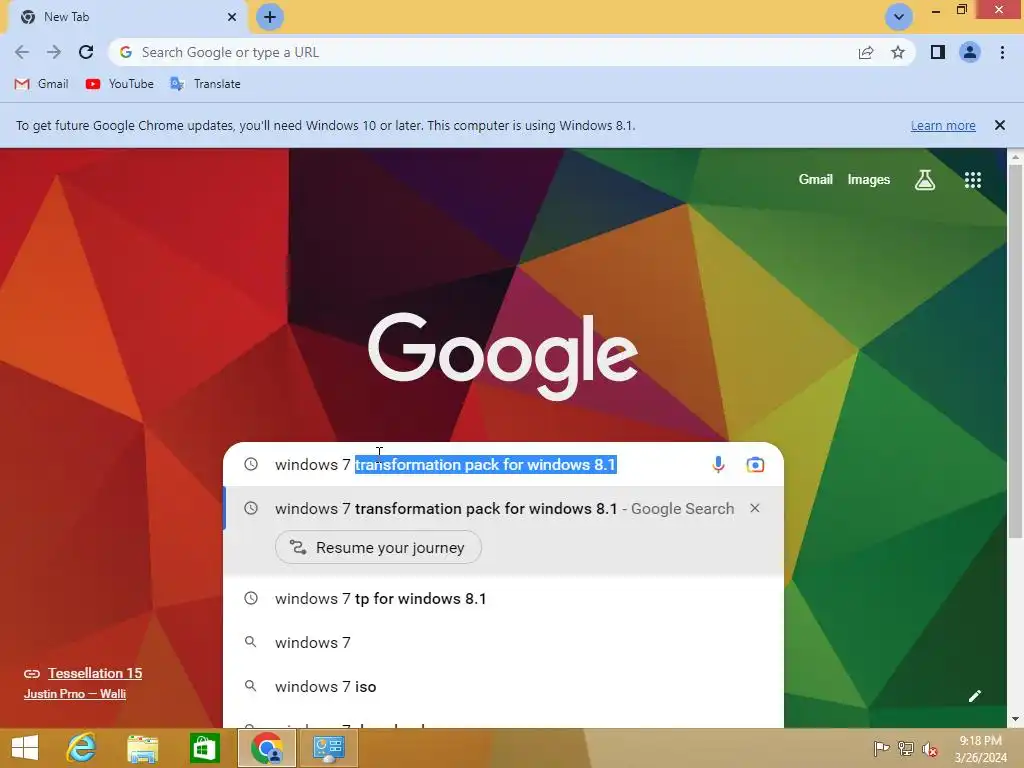Open the Translate bookmark
The height and width of the screenshot is (768, 1024).
coord(205,84)
